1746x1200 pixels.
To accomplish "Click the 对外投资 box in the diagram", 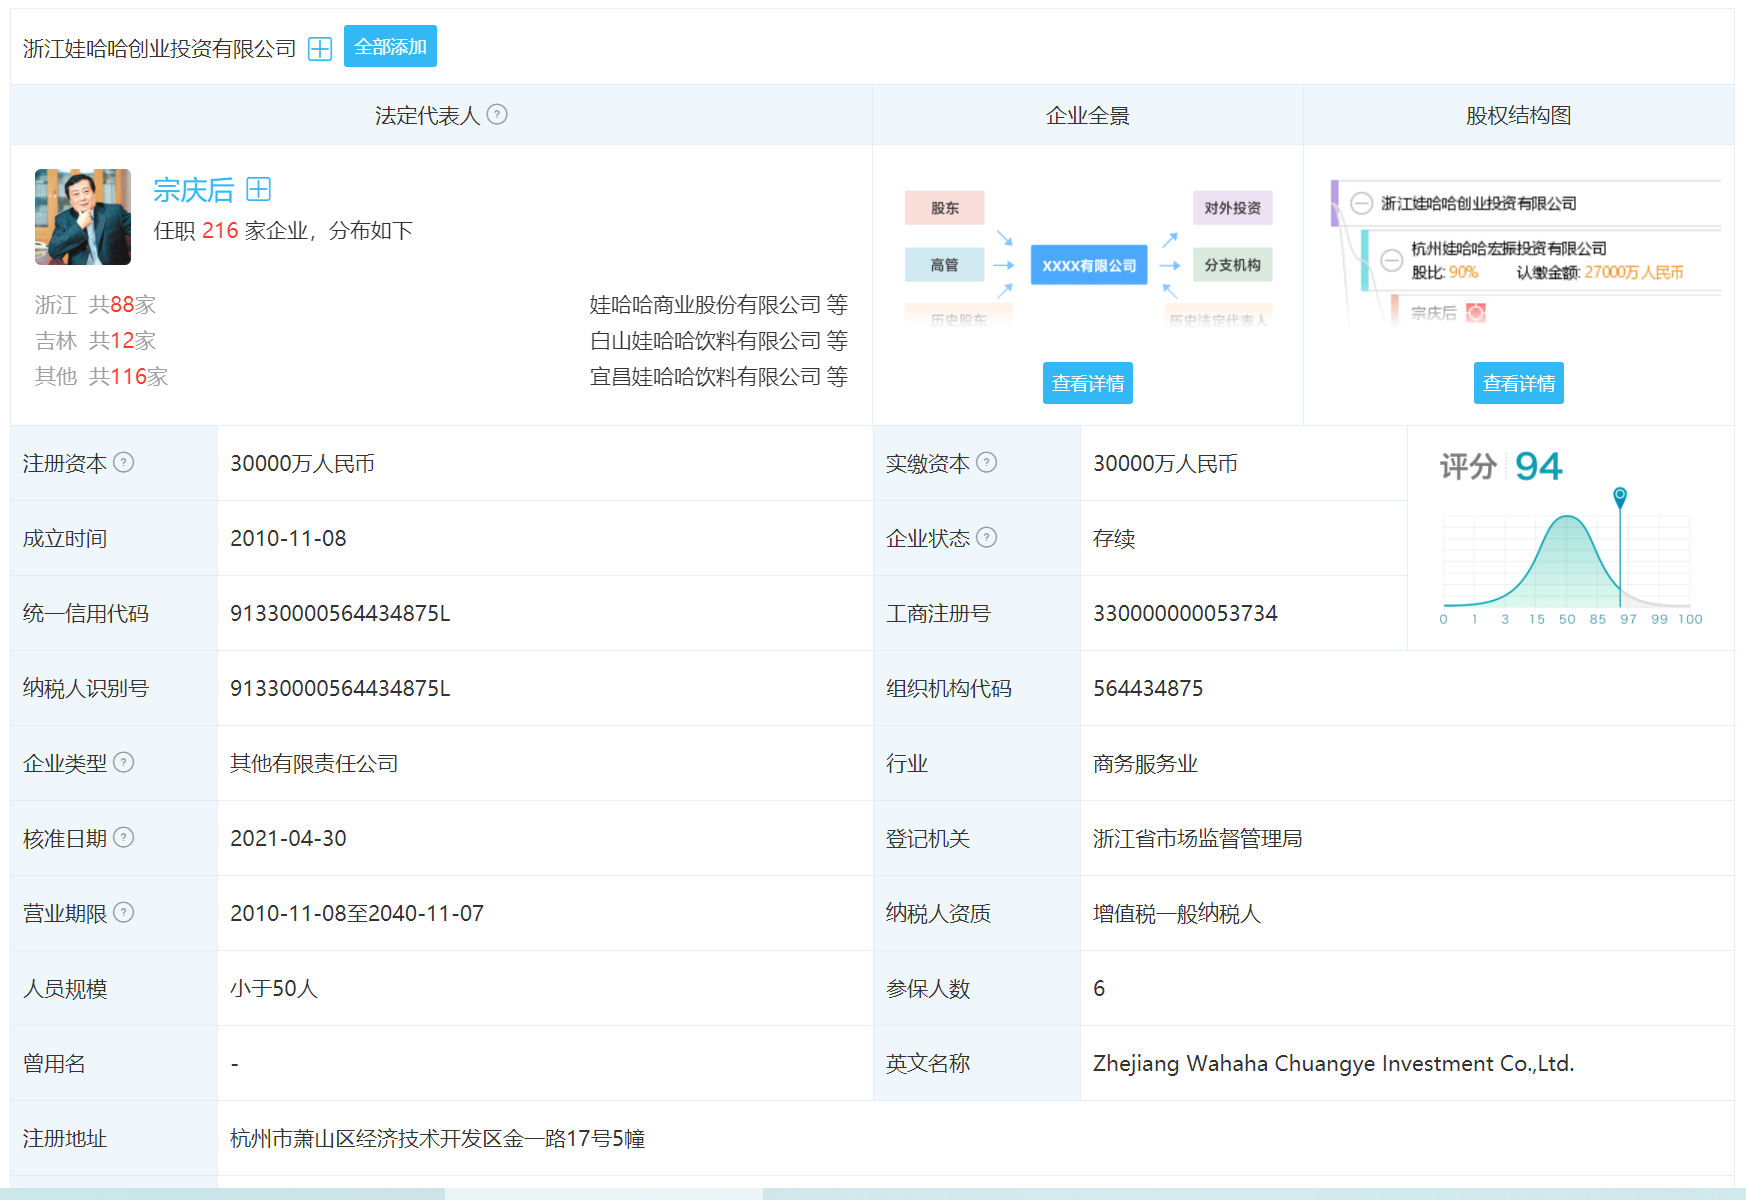I will pyautogui.click(x=1232, y=208).
